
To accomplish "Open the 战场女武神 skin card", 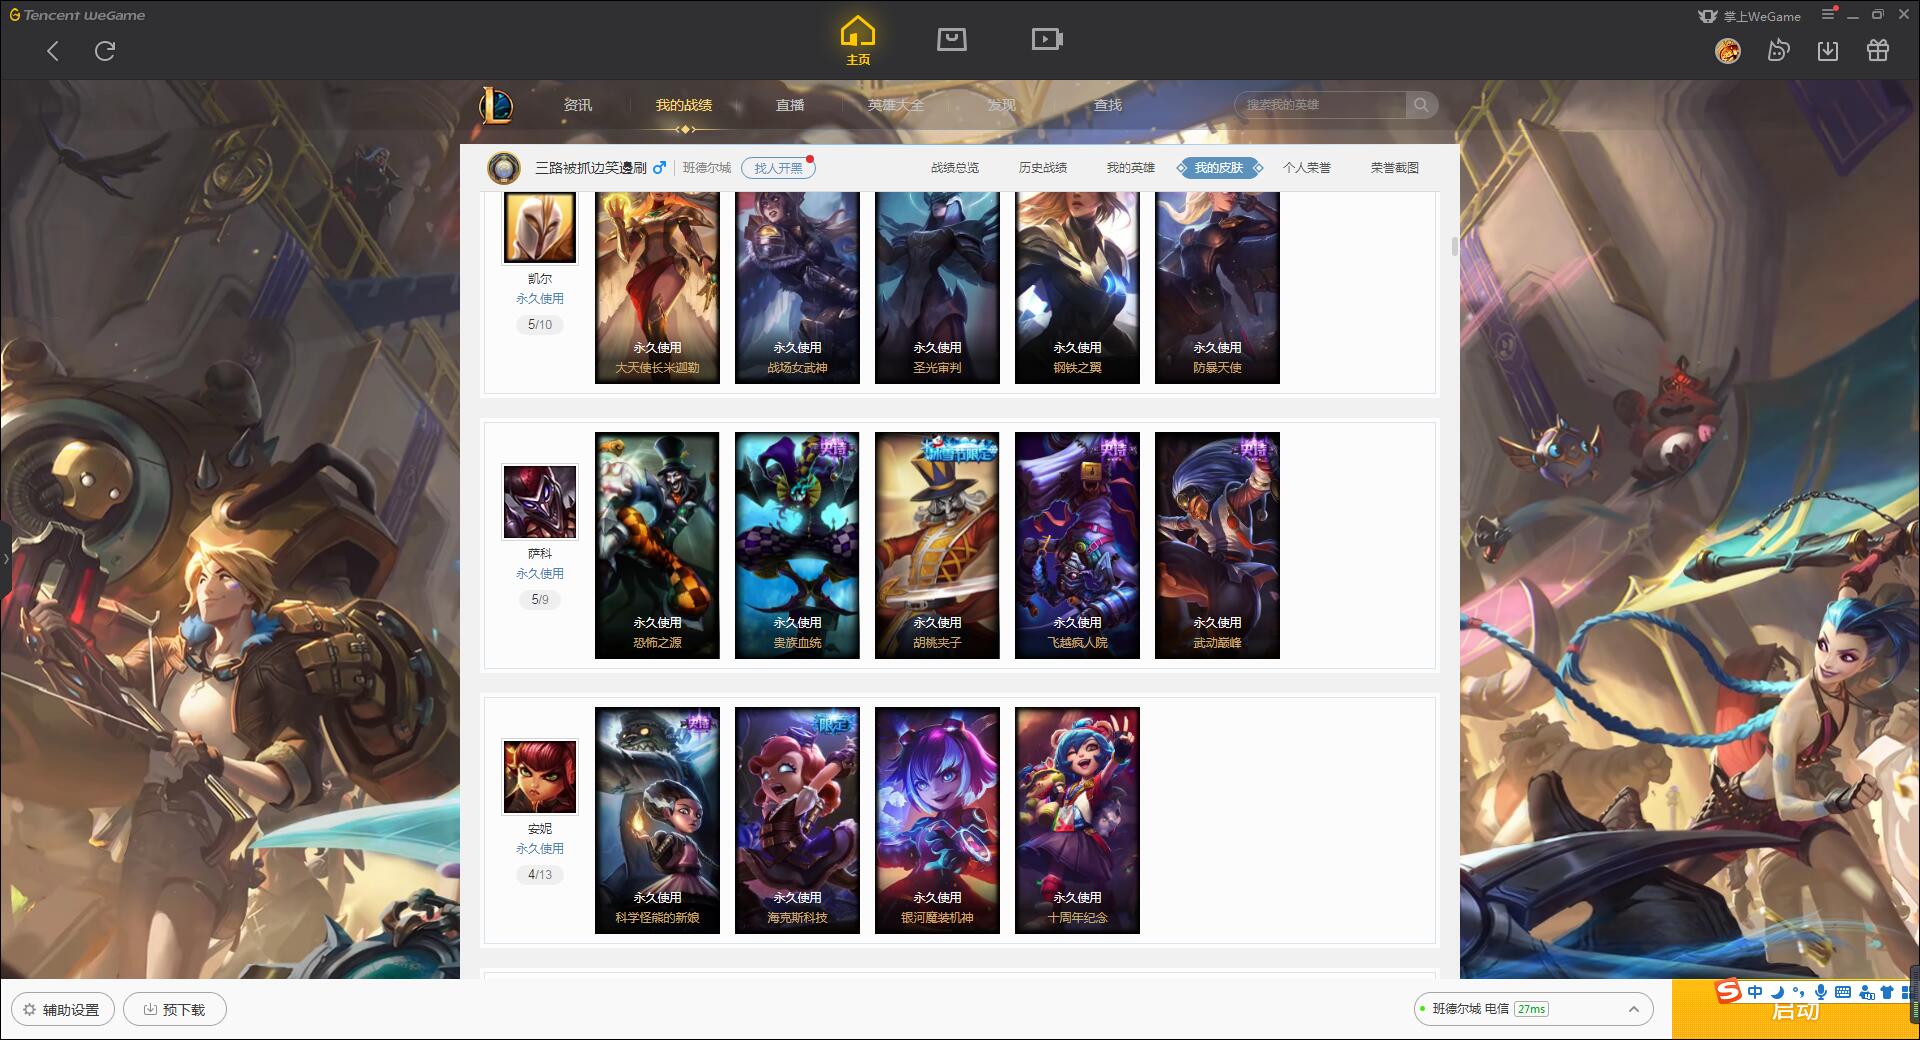I will pos(797,287).
